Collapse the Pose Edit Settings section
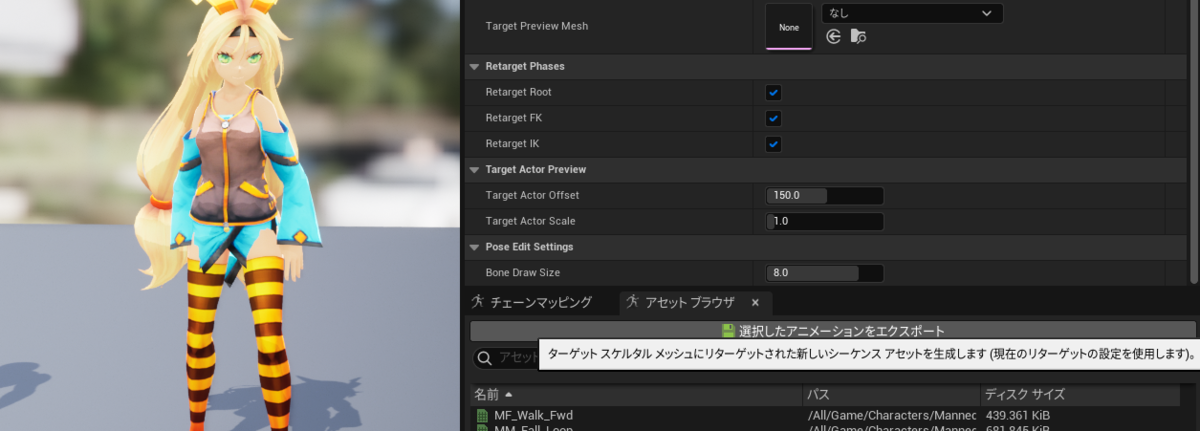Image resolution: width=1200 pixels, height=431 pixels. point(474,246)
